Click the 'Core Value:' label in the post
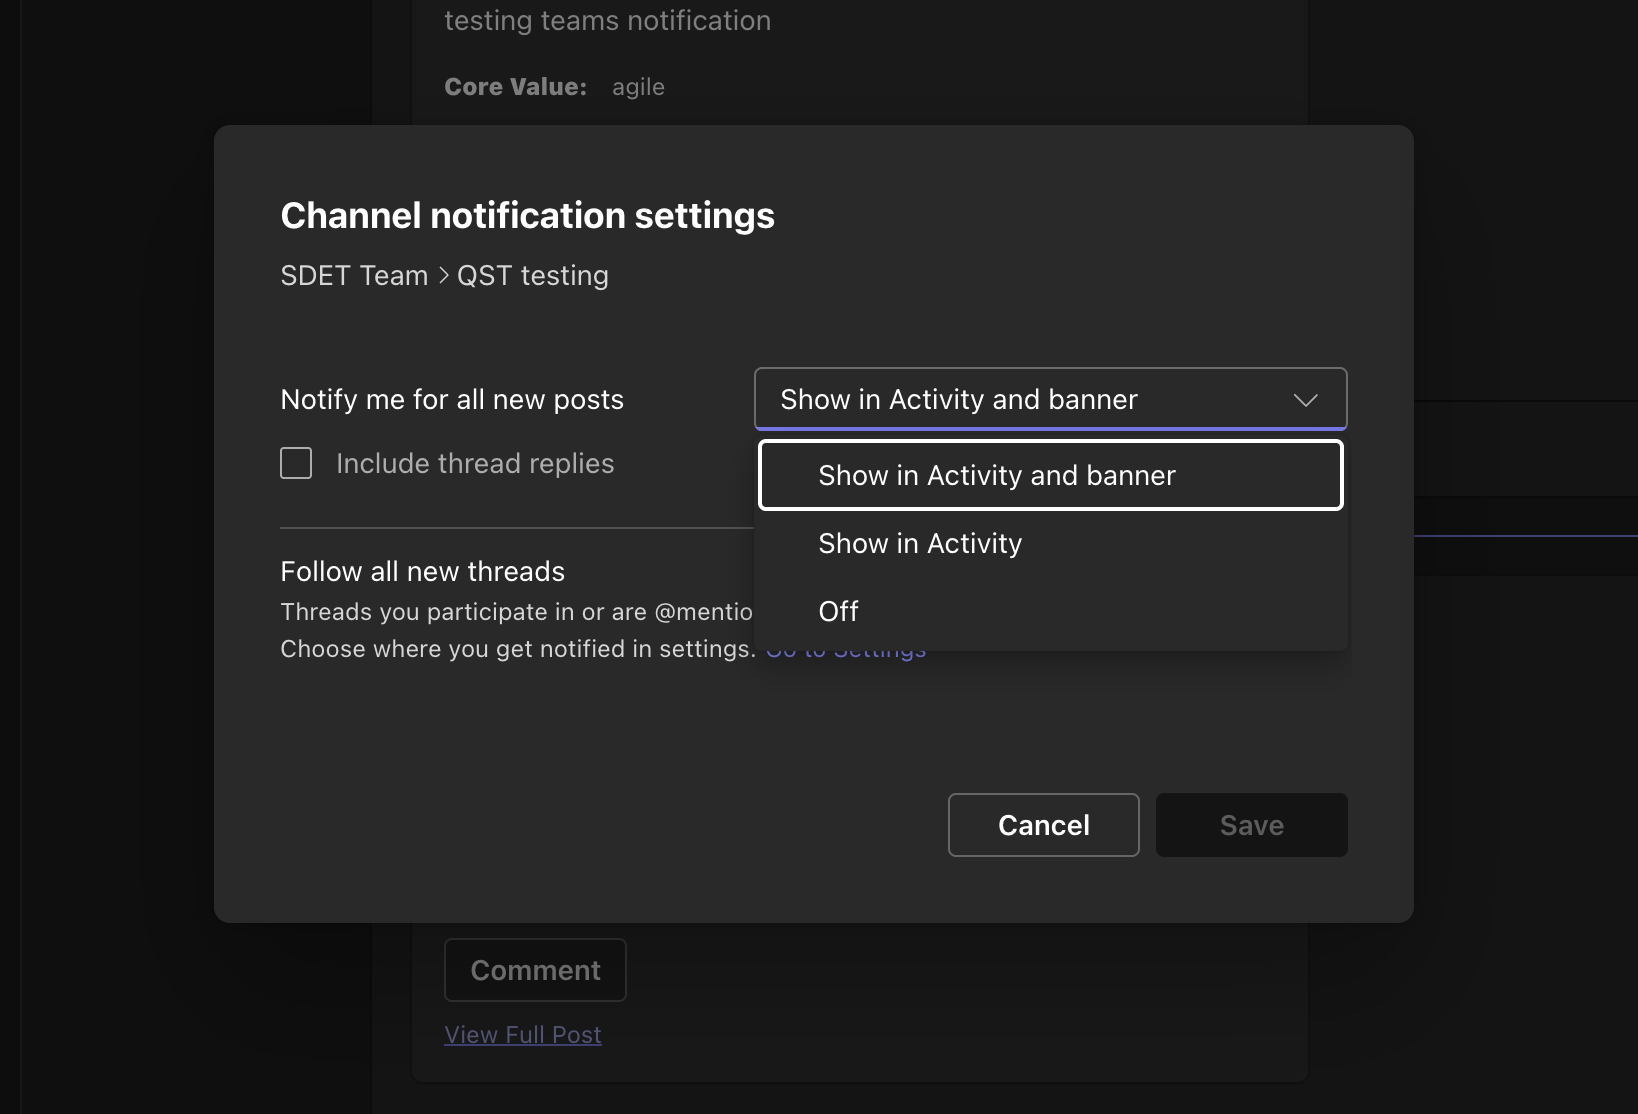The width and height of the screenshot is (1638, 1114). pos(515,87)
